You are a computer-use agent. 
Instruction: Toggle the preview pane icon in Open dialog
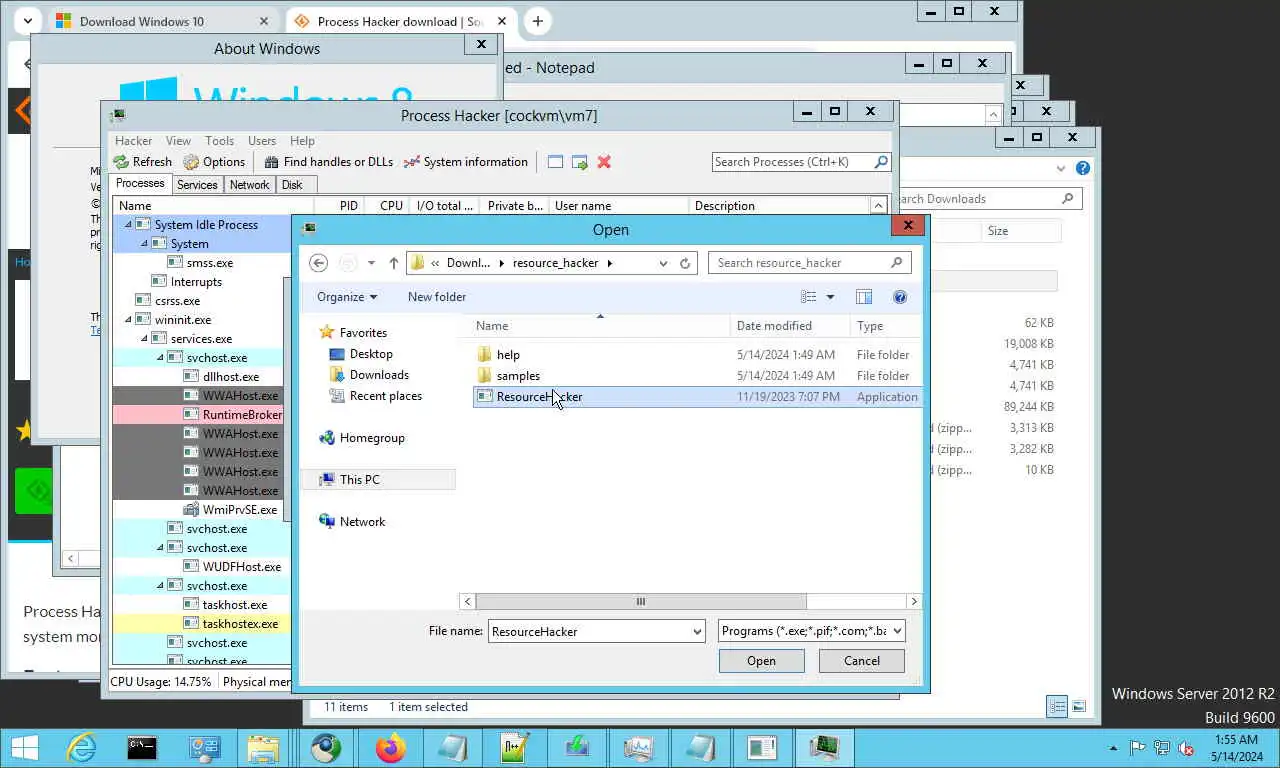[864, 297]
